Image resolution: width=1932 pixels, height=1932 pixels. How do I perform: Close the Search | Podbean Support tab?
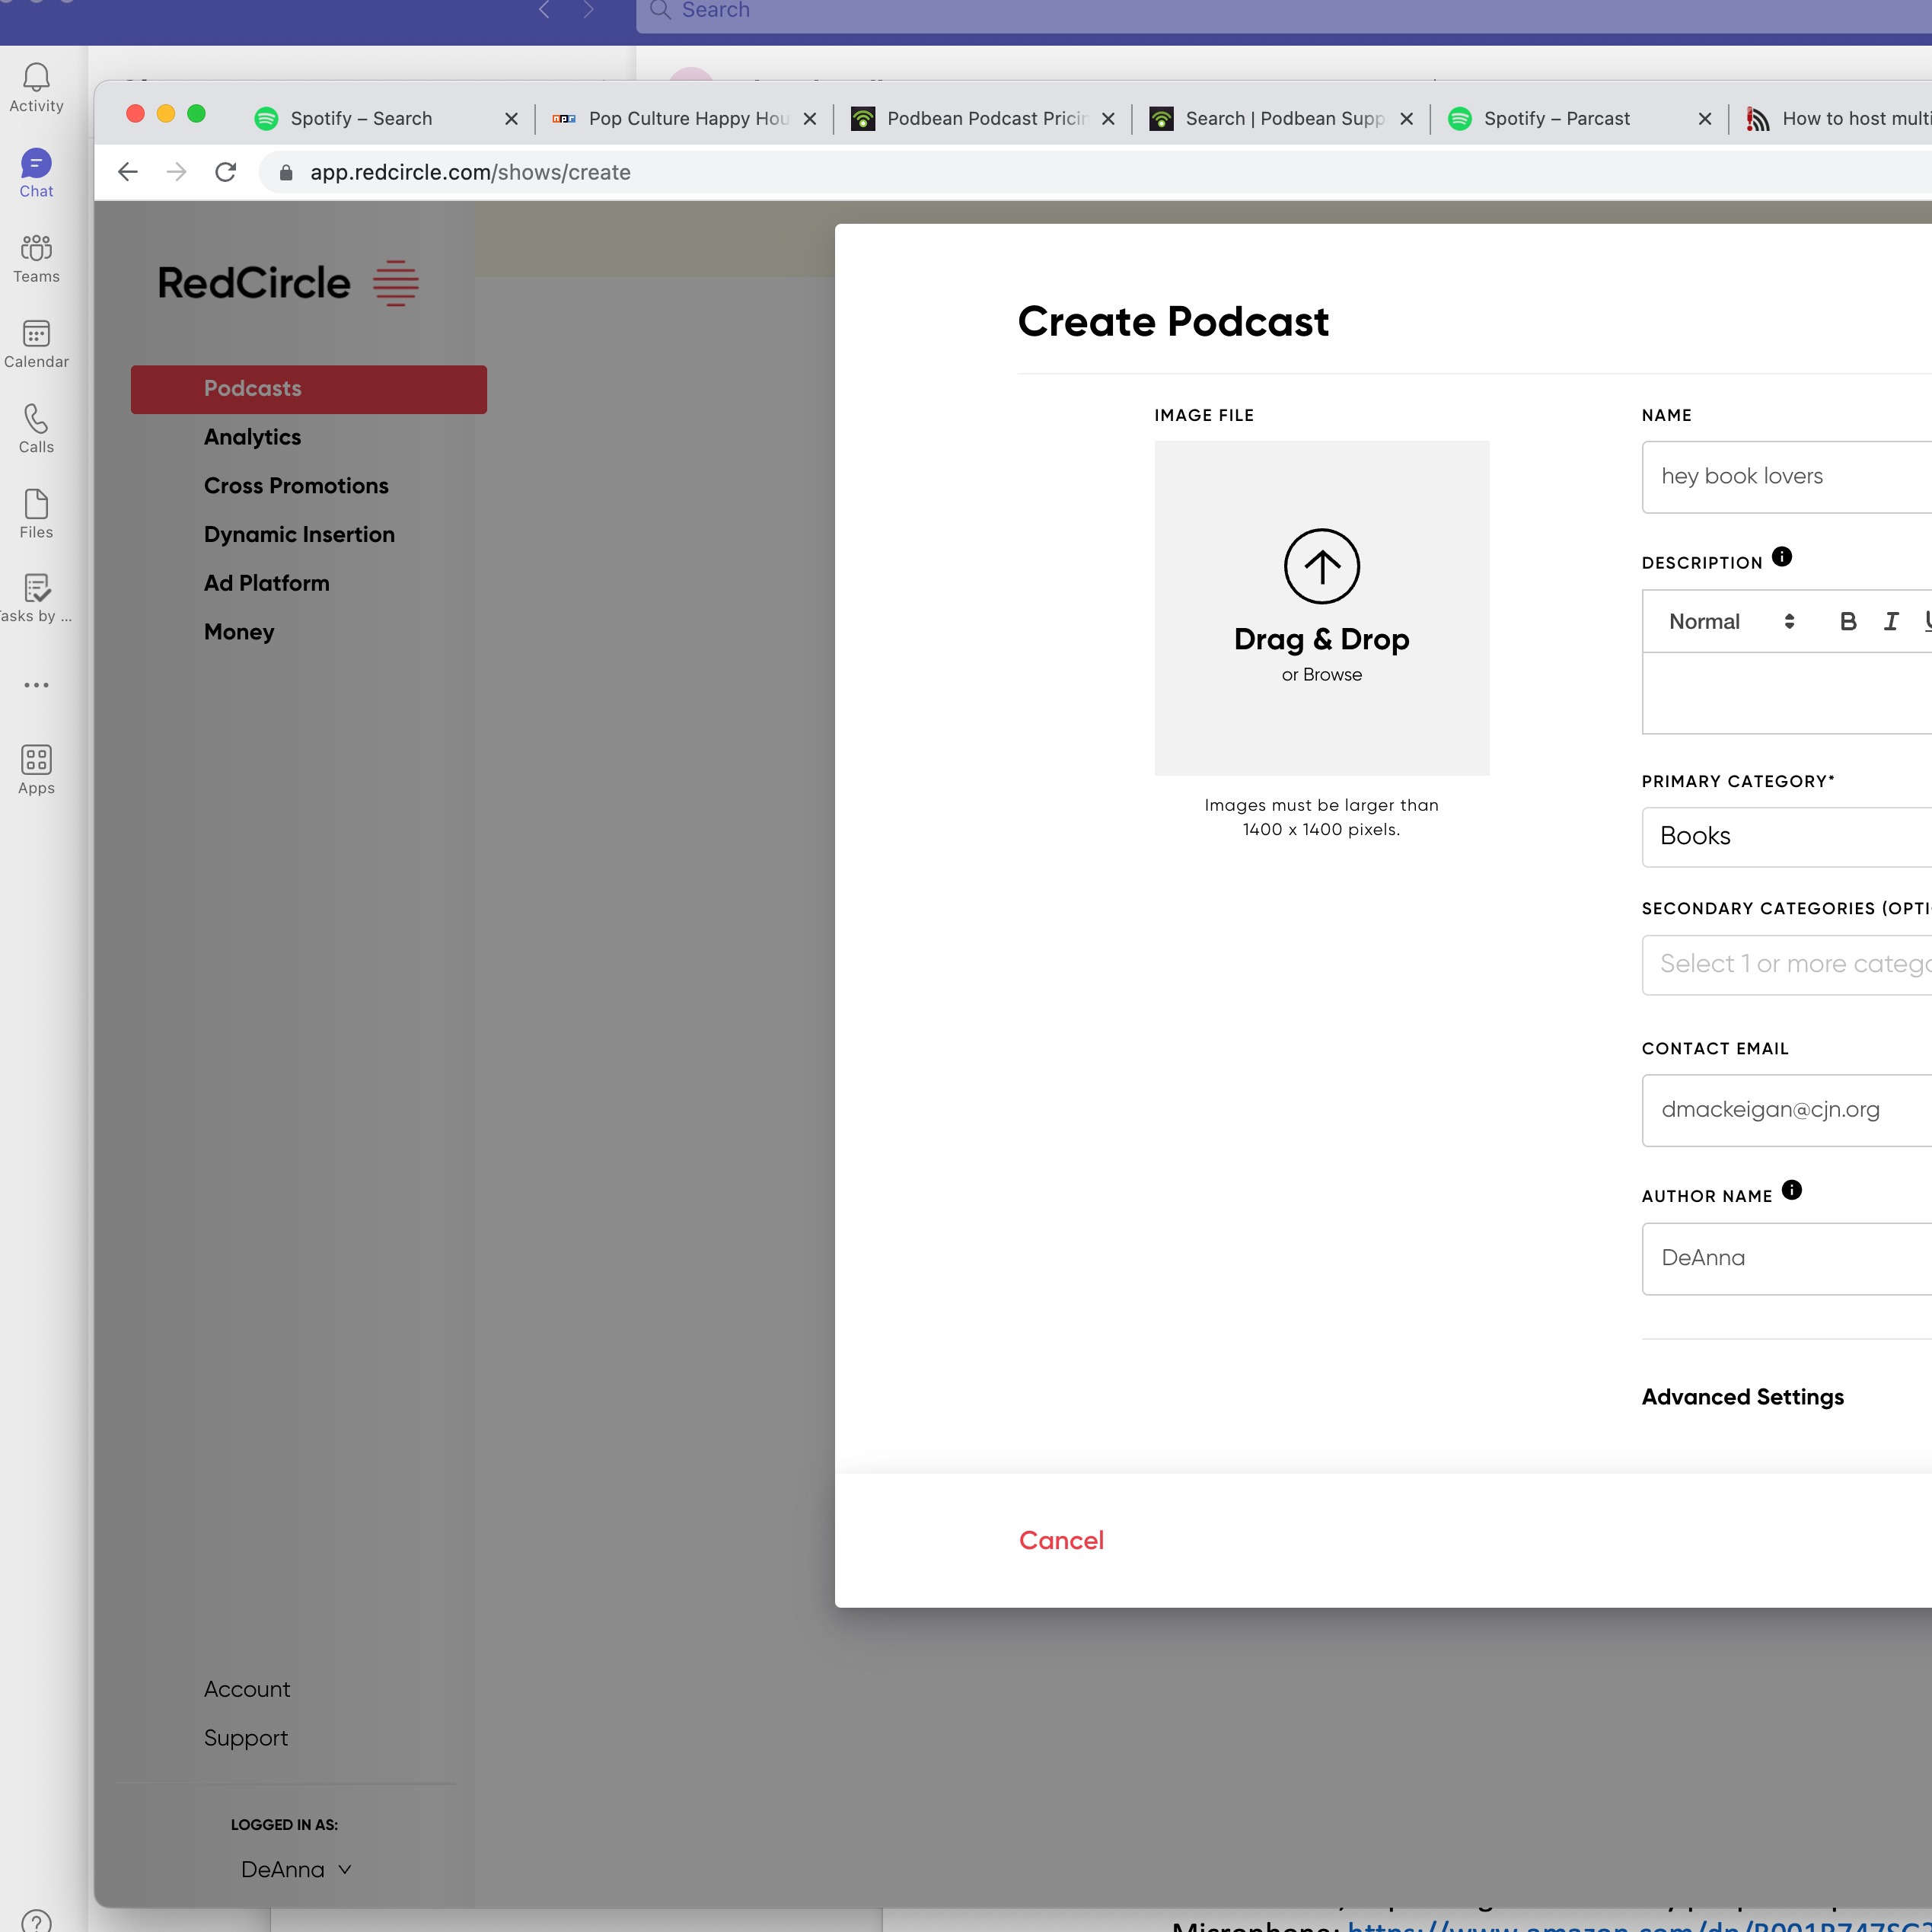click(1406, 119)
